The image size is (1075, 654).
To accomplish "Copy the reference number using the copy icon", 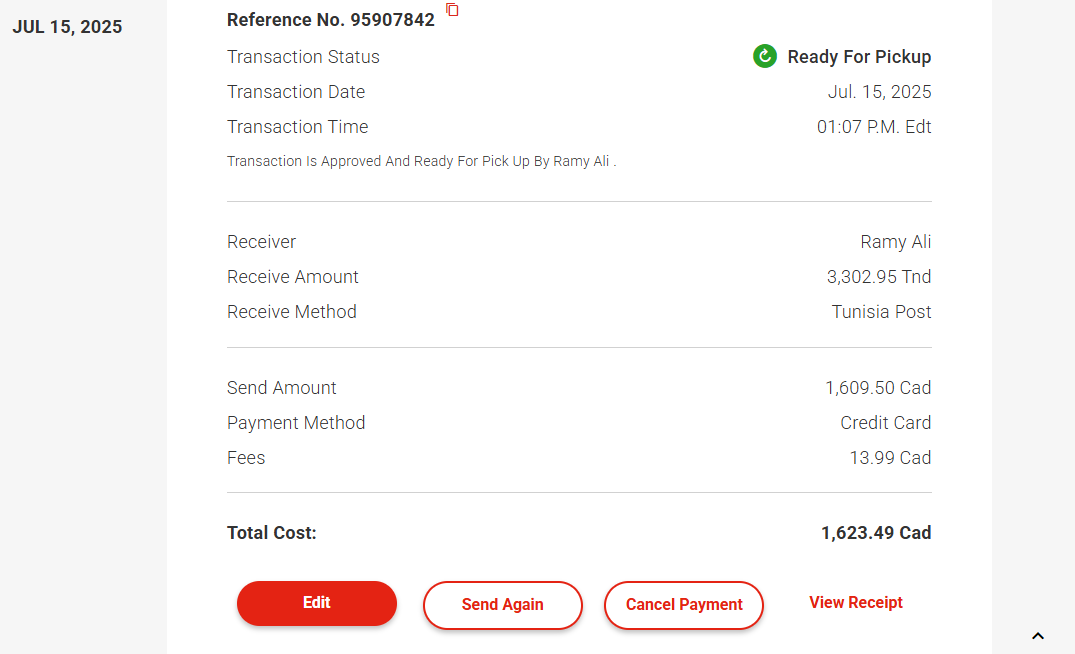I will pyautogui.click(x=453, y=10).
